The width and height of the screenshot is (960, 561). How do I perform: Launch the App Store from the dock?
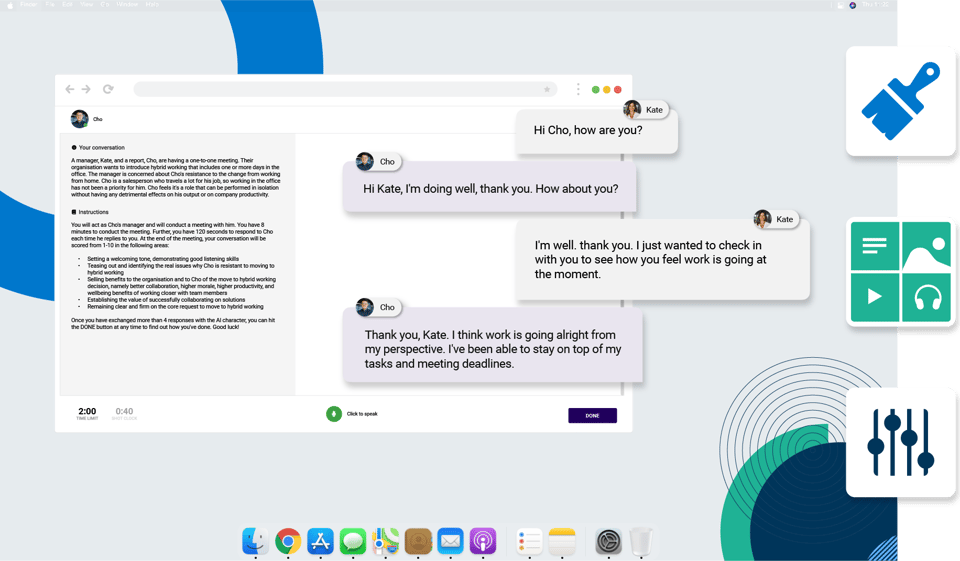[x=320, y=541]
